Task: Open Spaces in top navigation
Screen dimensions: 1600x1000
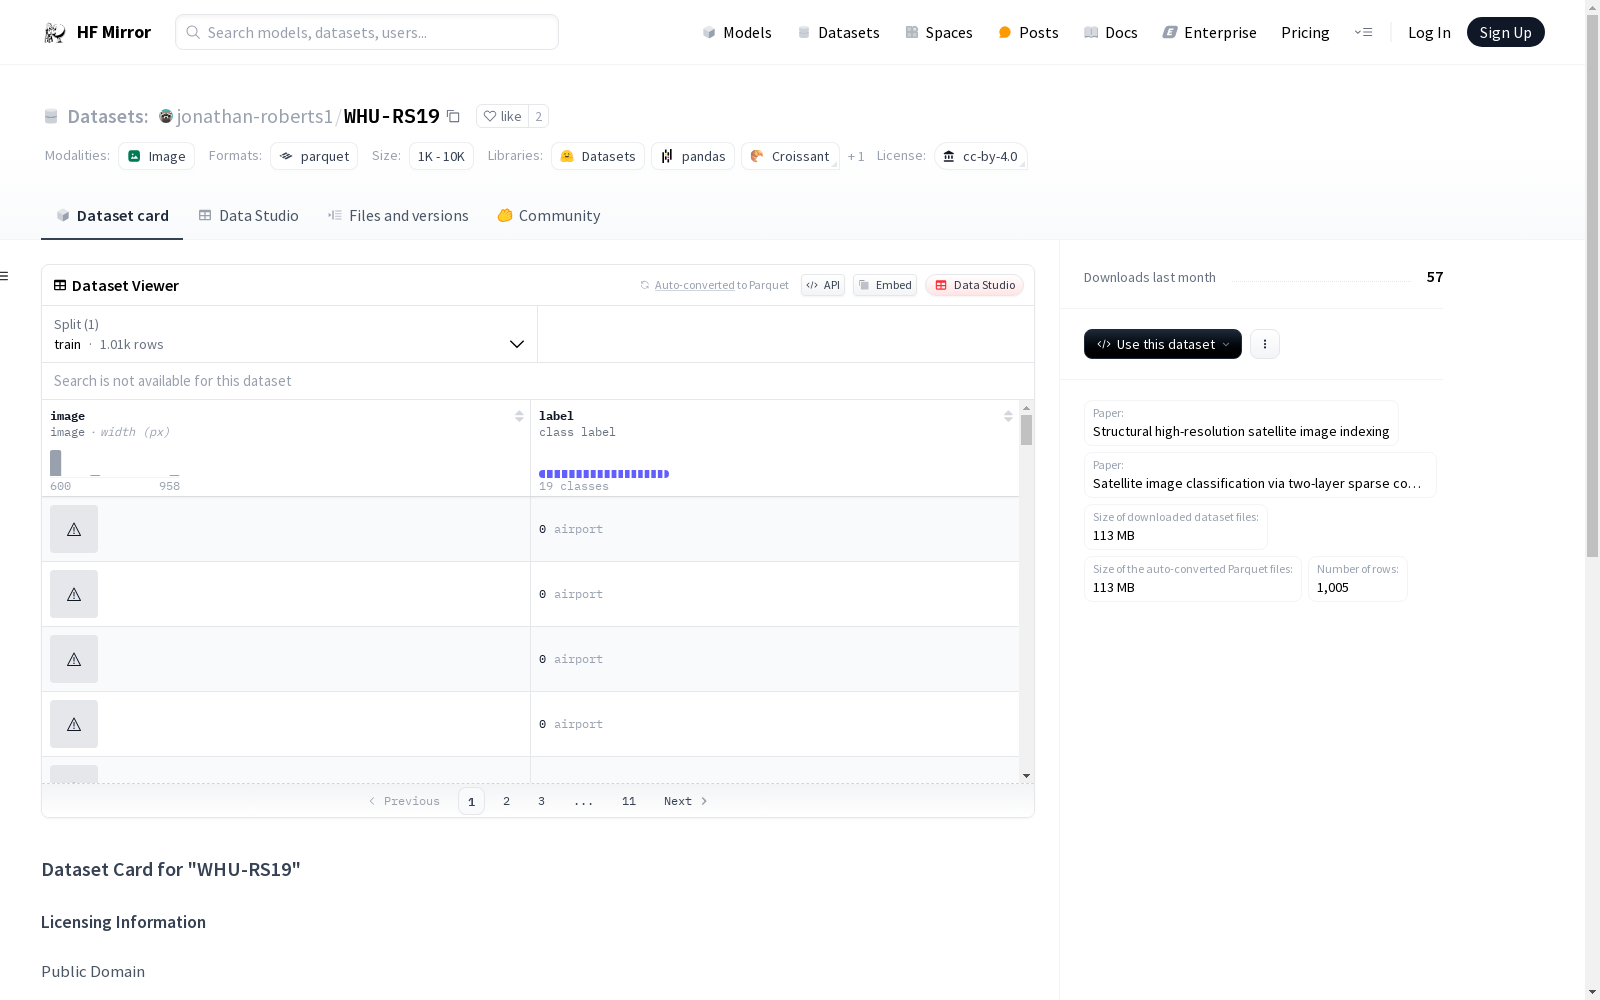Action: [x=939, y=32]
